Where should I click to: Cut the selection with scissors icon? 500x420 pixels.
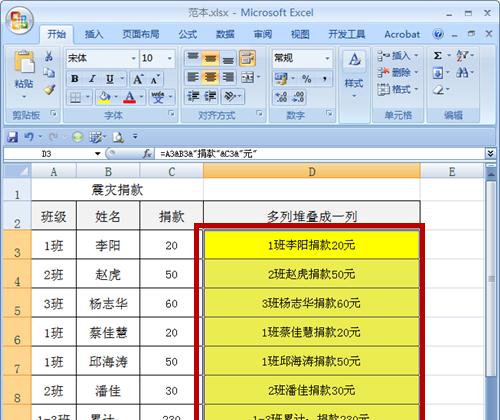tap(49, 56)
